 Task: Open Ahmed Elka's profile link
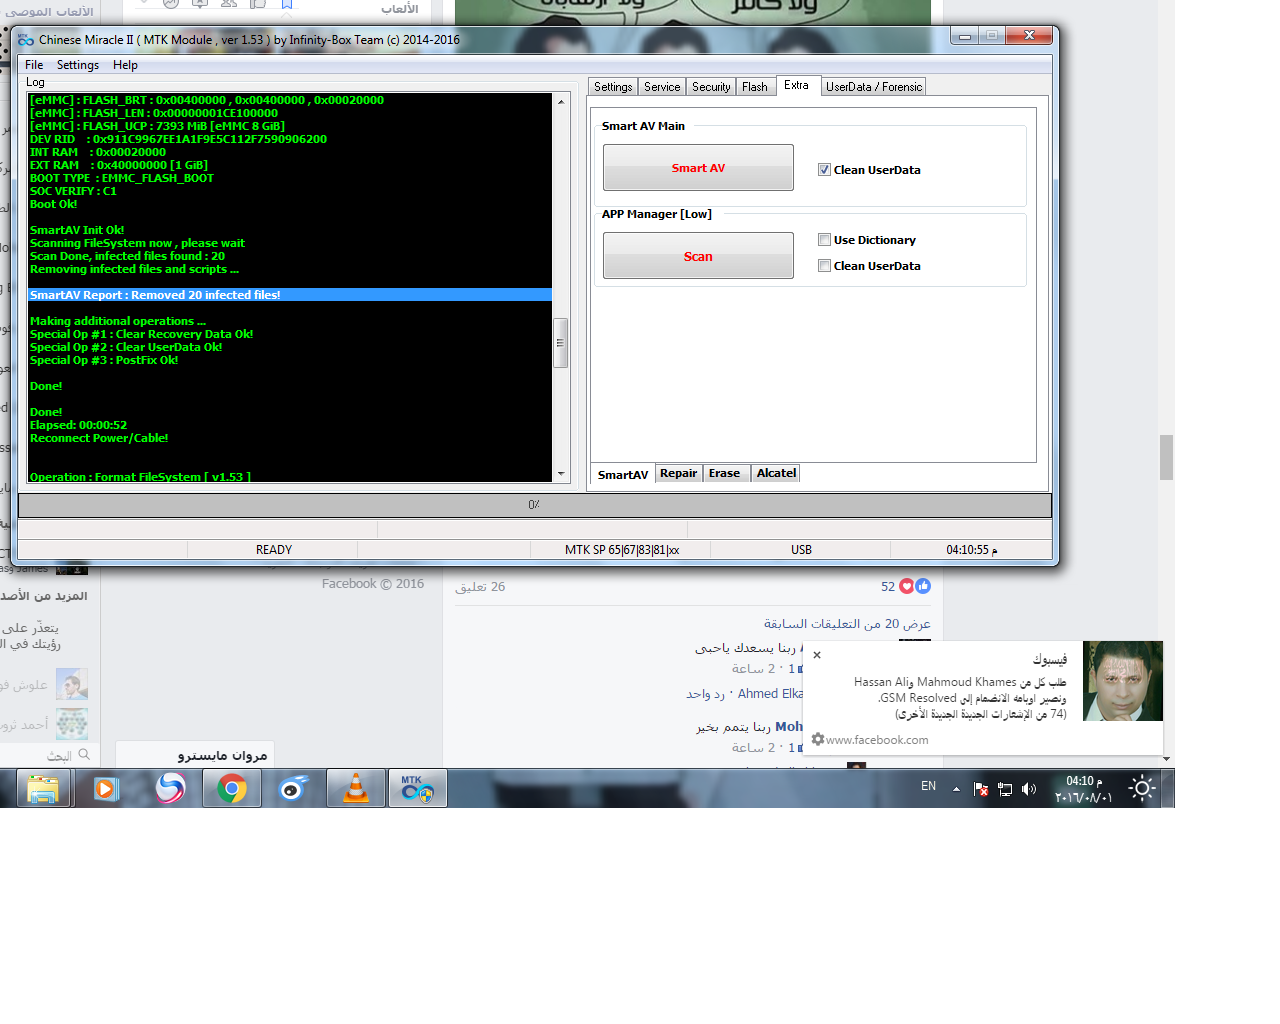click(x=770, y=694)
